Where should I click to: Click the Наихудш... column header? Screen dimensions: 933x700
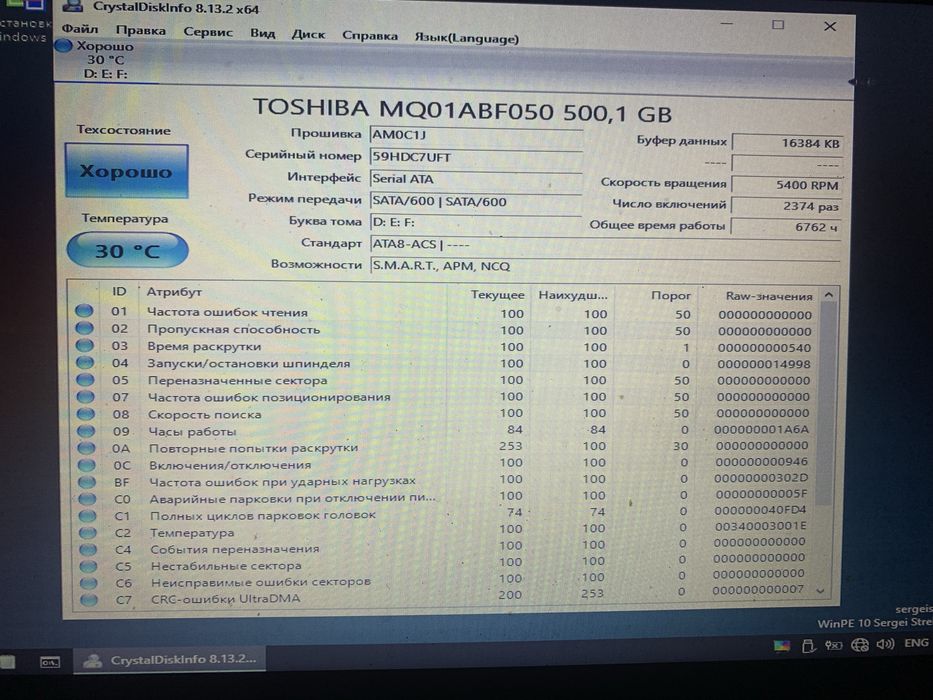tap(573, 296)
